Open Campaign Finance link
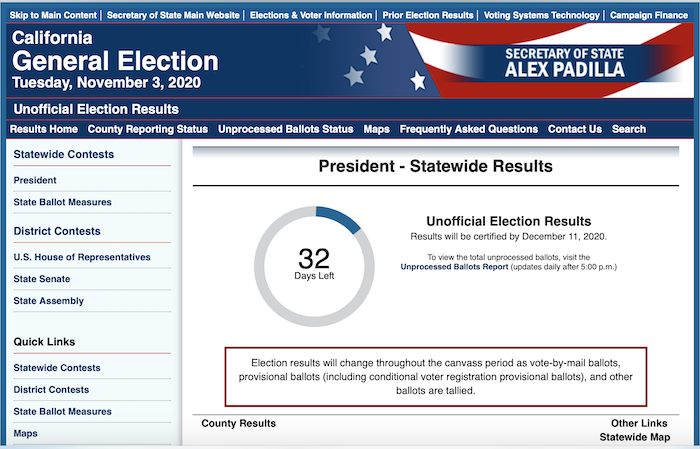700x449 pixels. click(649, 15)
